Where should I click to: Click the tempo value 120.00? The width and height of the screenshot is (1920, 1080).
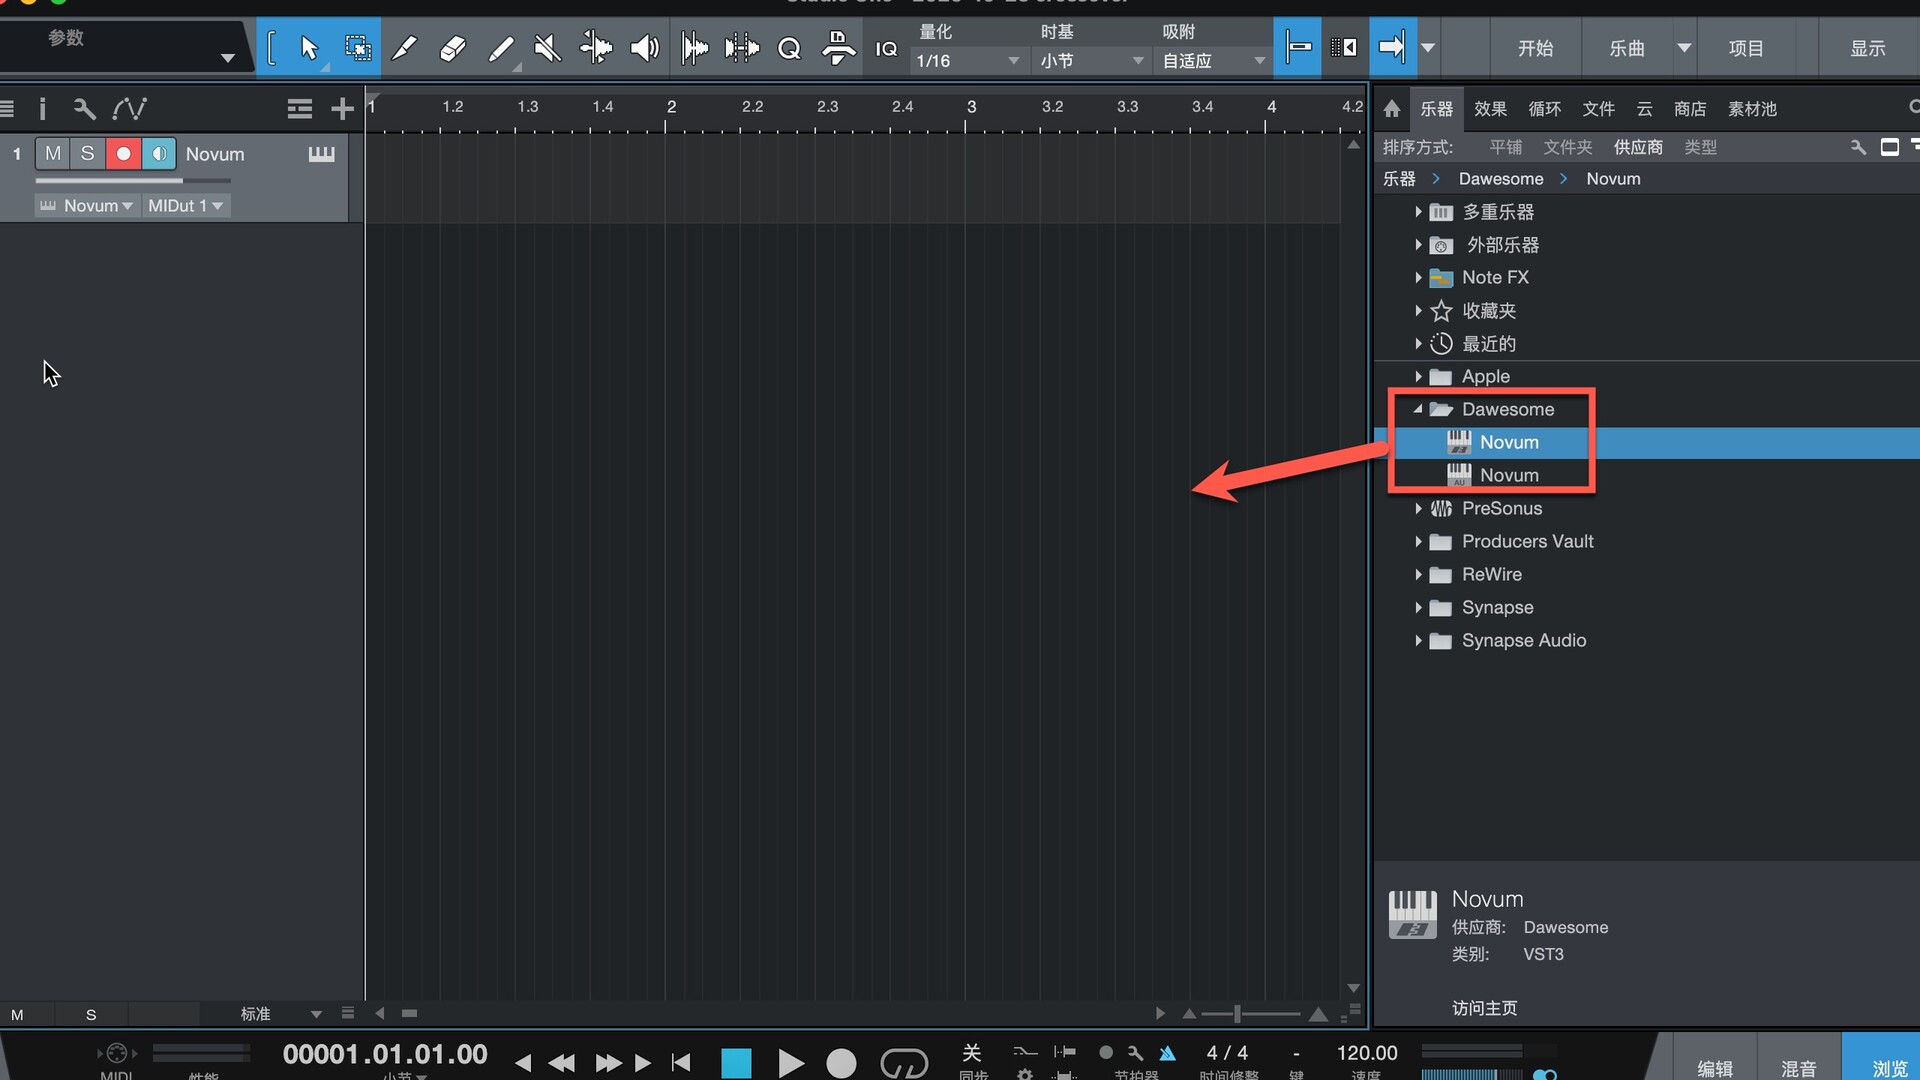[1366, 1053]
